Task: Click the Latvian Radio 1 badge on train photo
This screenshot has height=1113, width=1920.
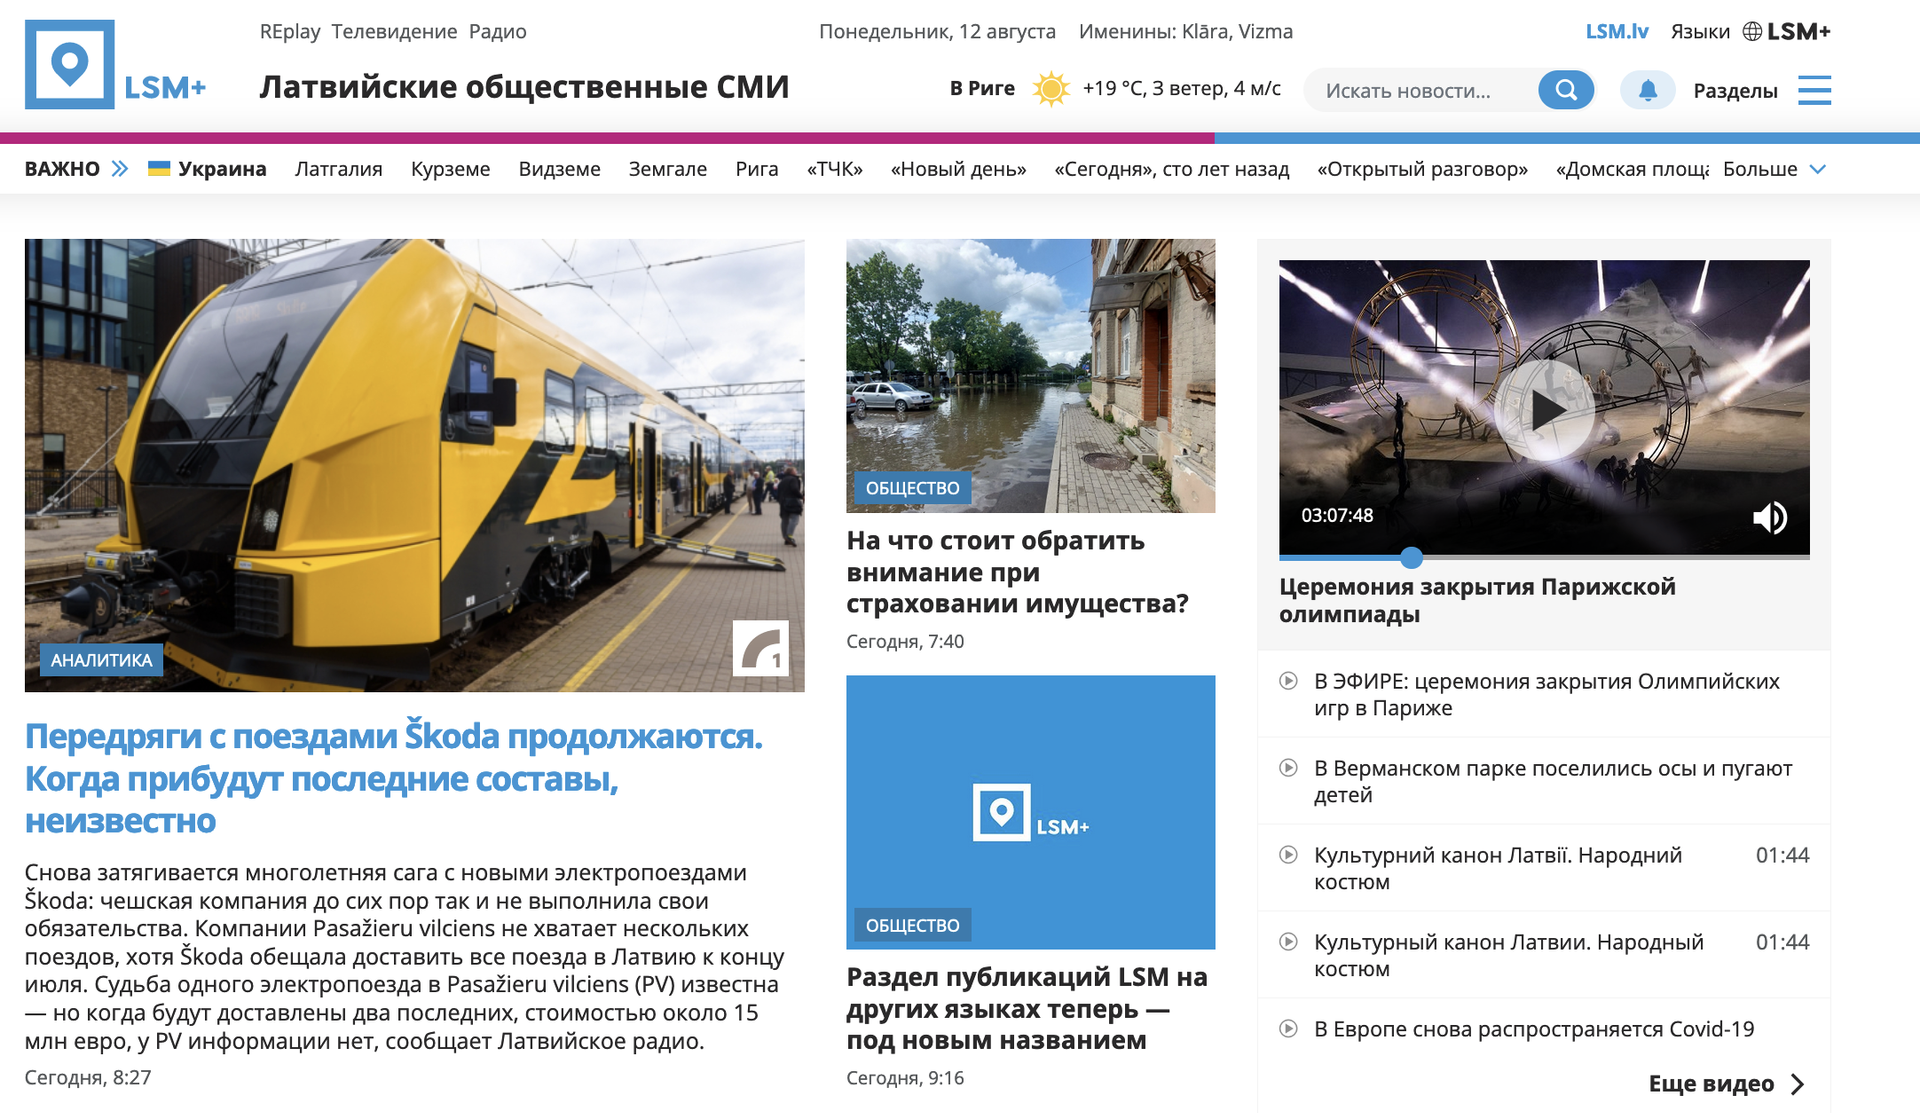Action: 761,648
